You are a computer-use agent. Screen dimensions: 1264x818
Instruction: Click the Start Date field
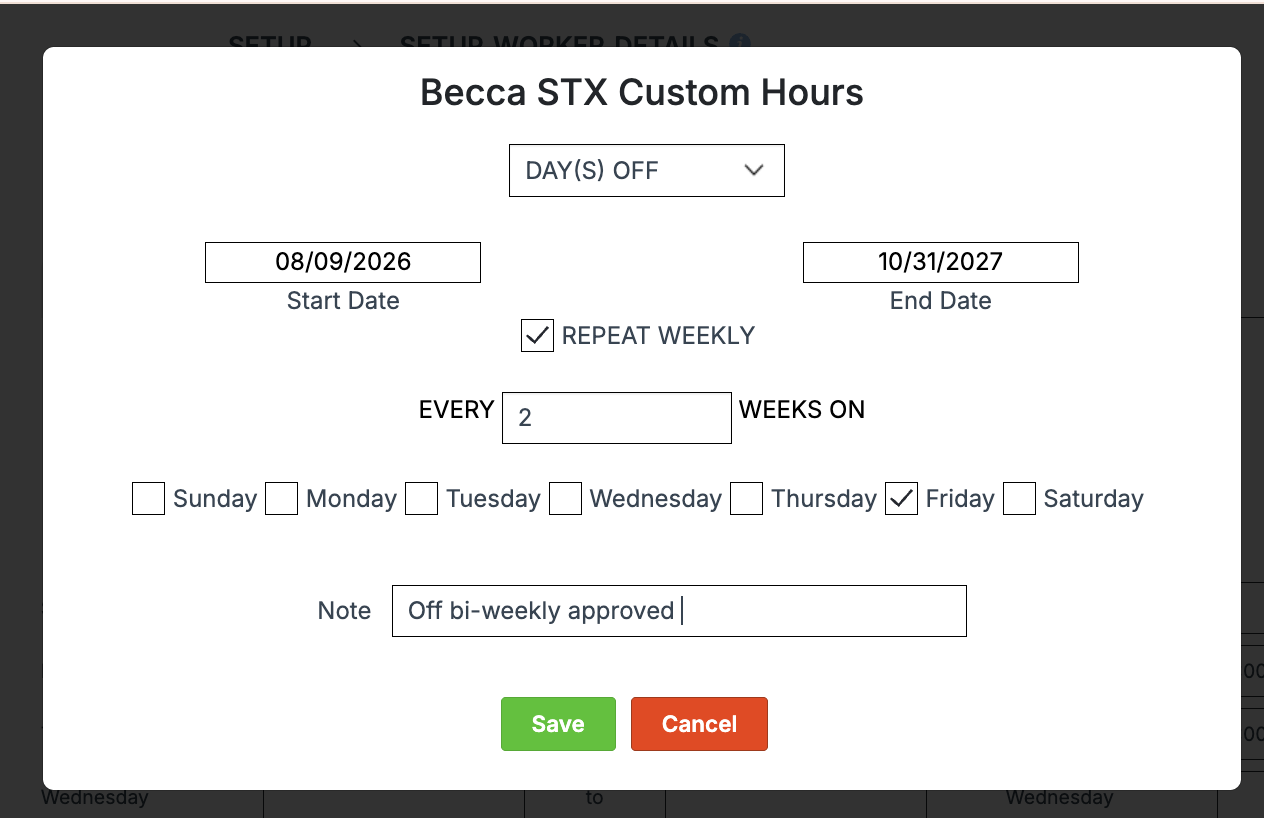click(x=343, y=262)
